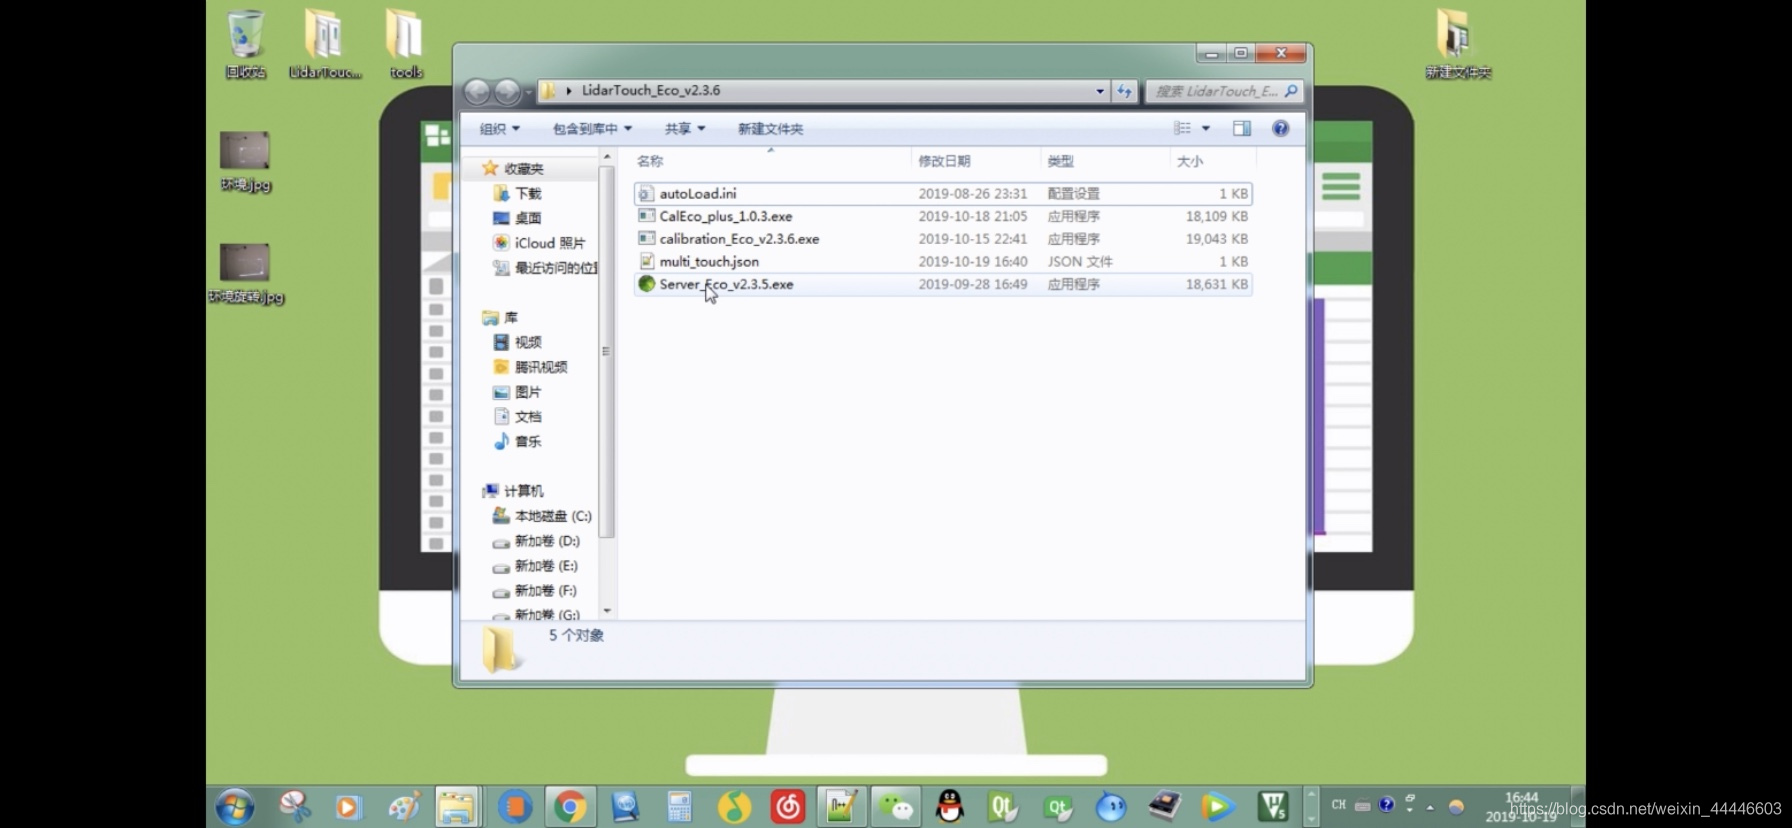Select 新建文件夹 desktop folder
The height and width of the screenshot is (828, 1792).
[1457, 44]
